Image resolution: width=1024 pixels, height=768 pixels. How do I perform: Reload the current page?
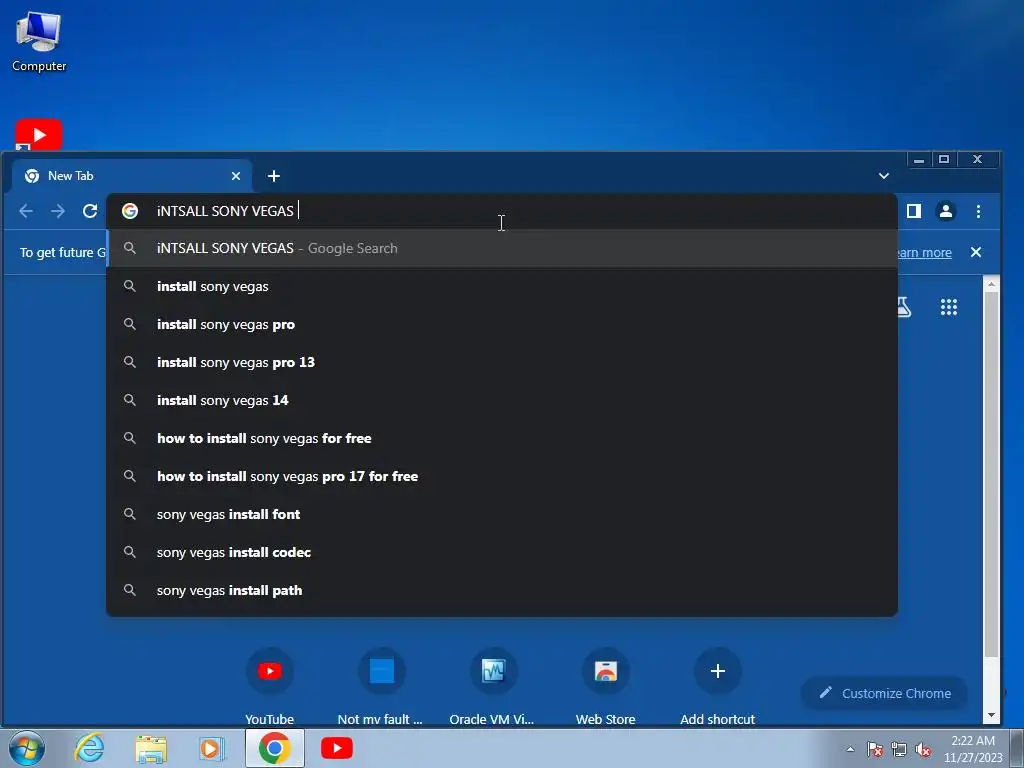click(90, 211)
